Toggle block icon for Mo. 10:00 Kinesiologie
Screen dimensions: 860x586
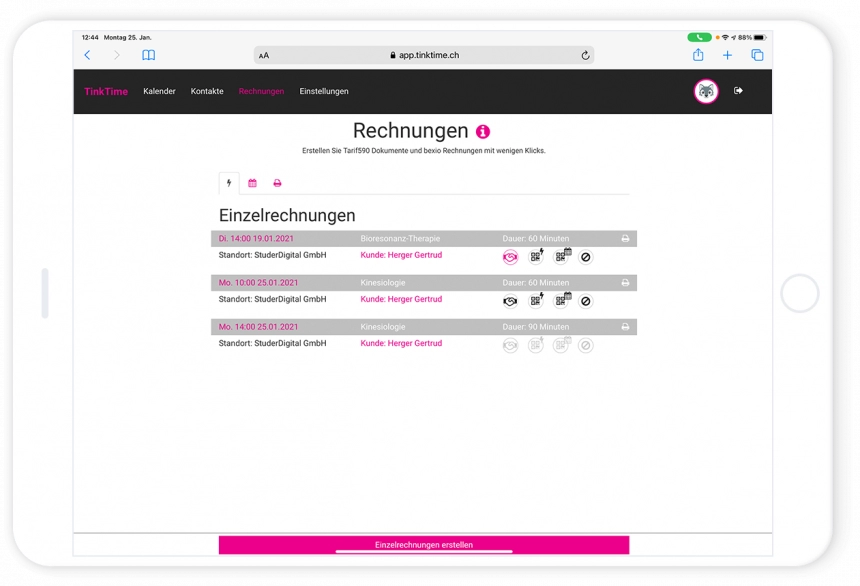tap(586, 301)
